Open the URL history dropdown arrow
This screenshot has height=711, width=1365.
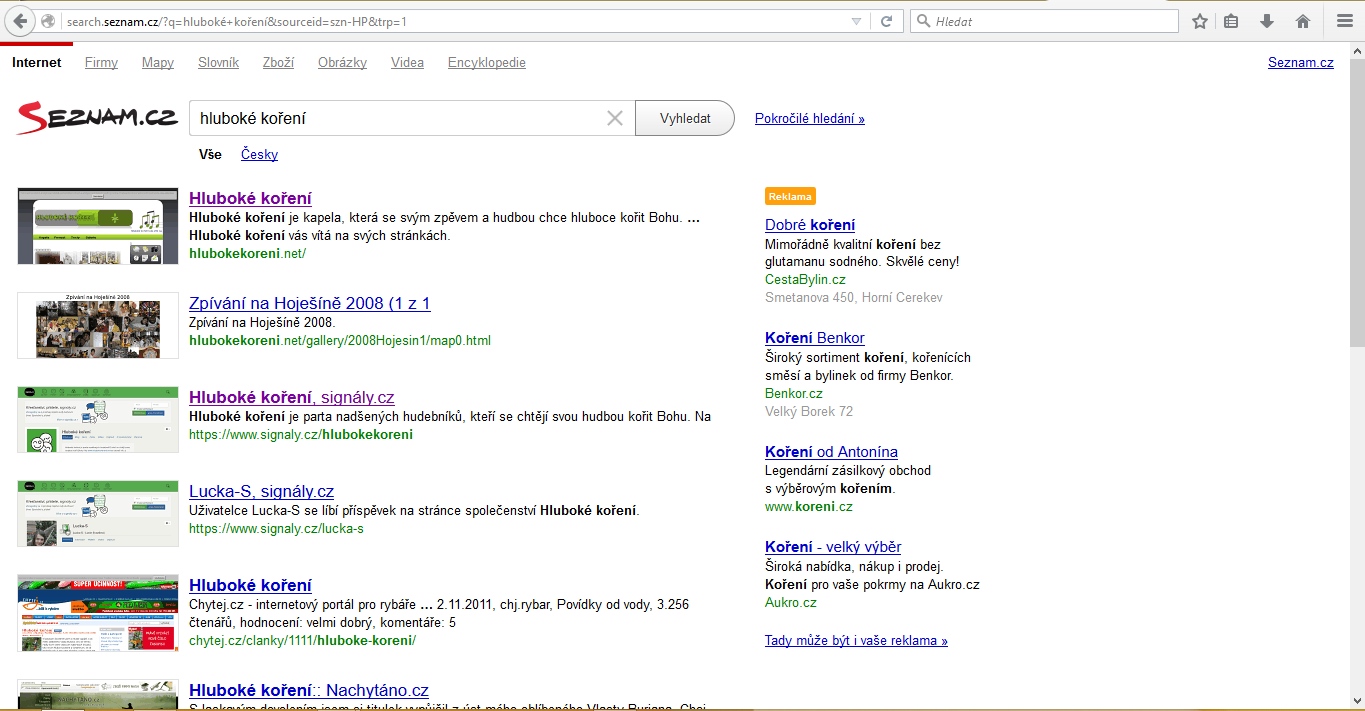pos(856,21)
